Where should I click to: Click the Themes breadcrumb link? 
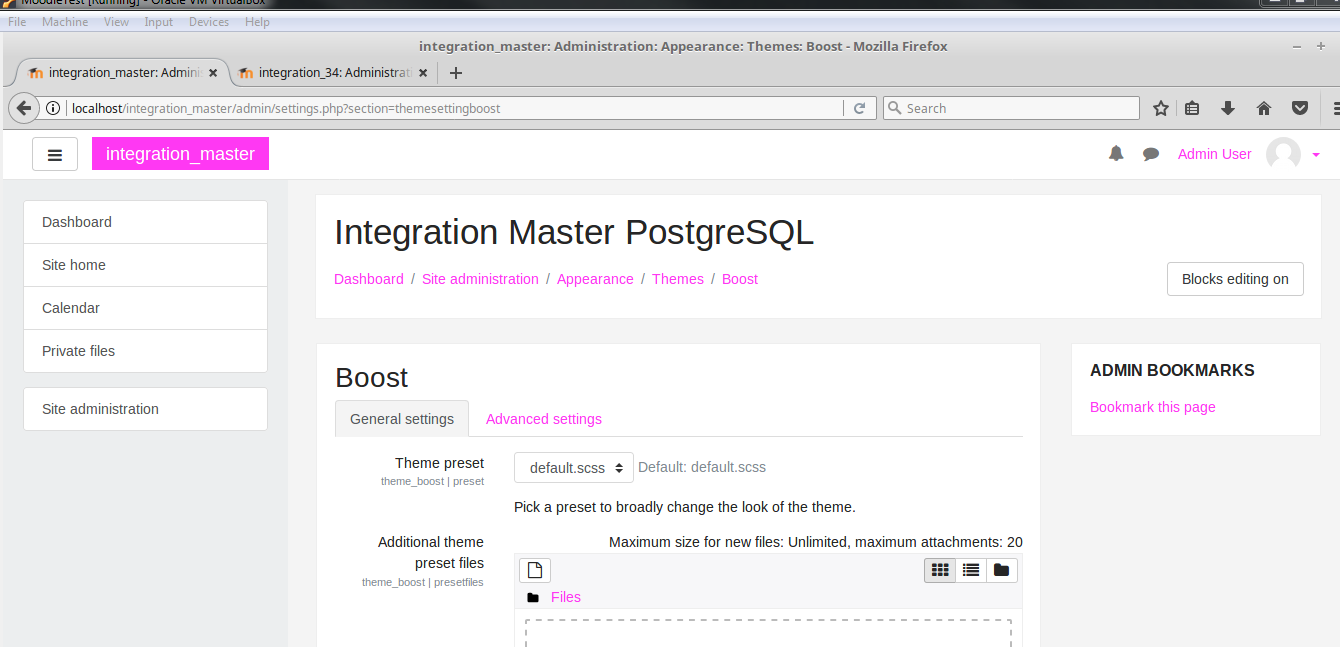coord(678,279)
